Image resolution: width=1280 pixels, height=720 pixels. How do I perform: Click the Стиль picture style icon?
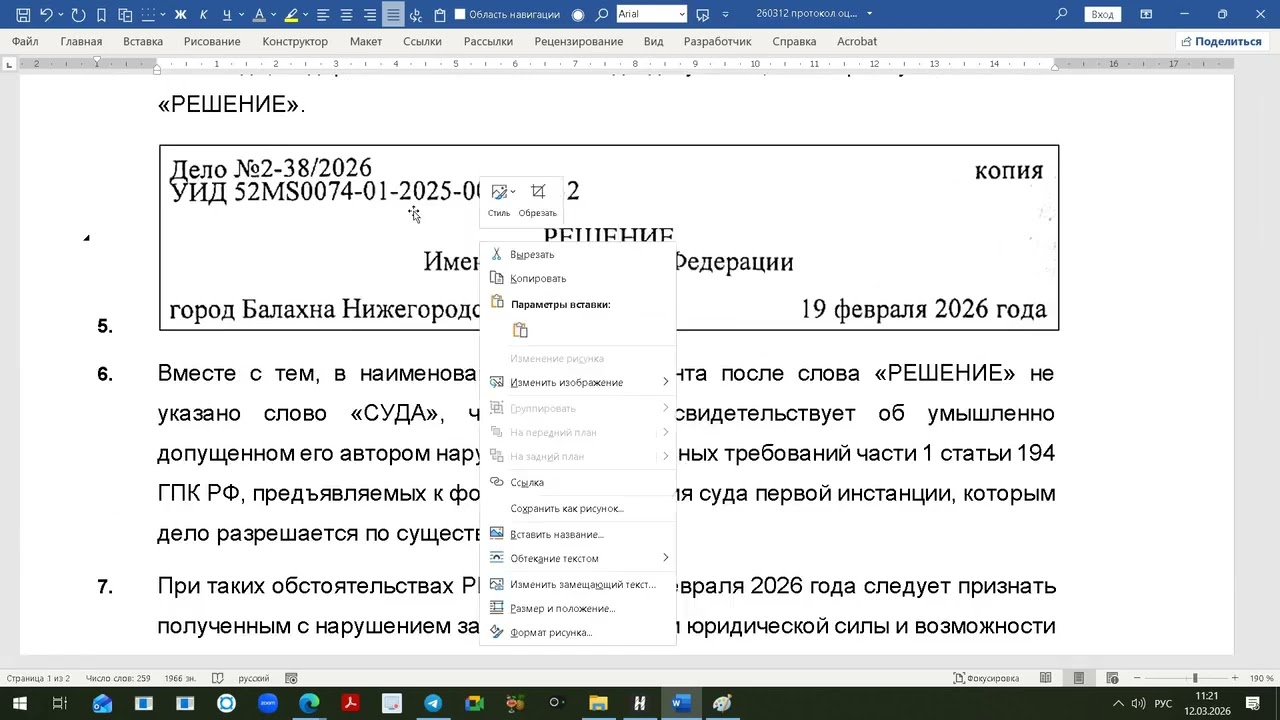pyautogui.click(x=499, y=199)
